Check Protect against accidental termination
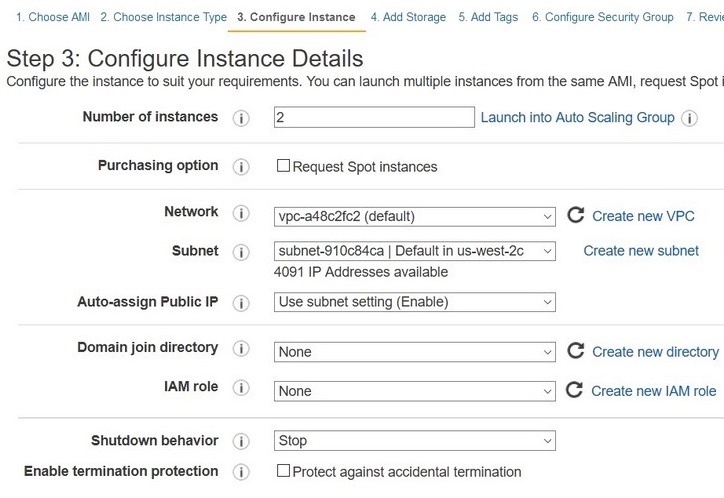 tap(283, 471)
